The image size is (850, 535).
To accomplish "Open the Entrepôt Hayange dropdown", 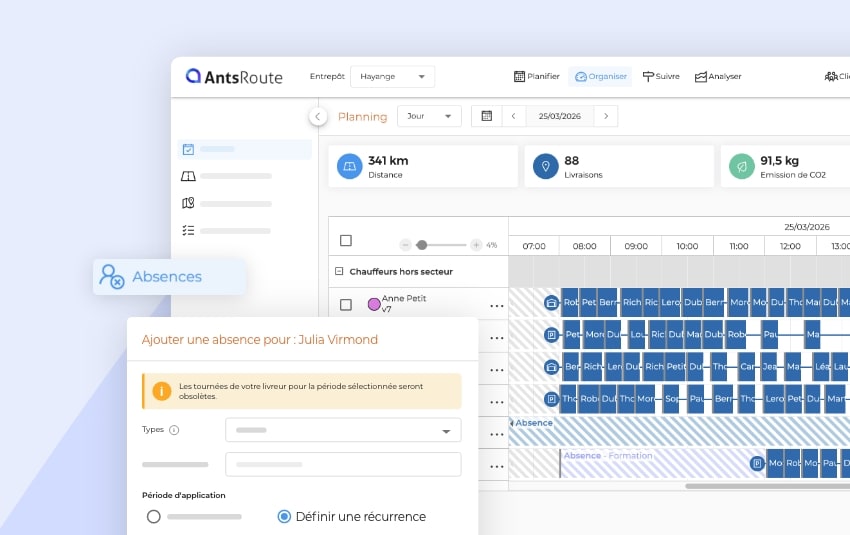I will point(394,76).
